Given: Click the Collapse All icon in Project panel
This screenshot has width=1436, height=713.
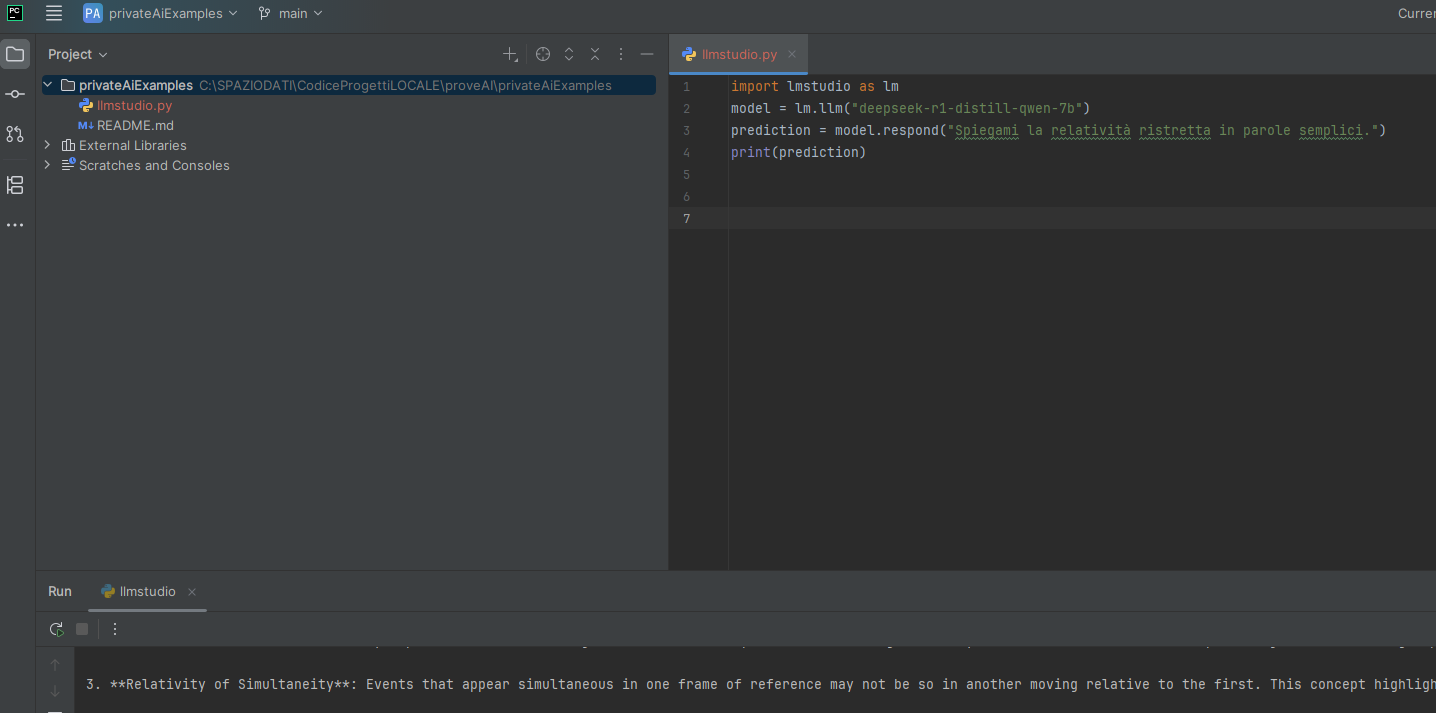Looking at the screenshot, I should [595, 54].
